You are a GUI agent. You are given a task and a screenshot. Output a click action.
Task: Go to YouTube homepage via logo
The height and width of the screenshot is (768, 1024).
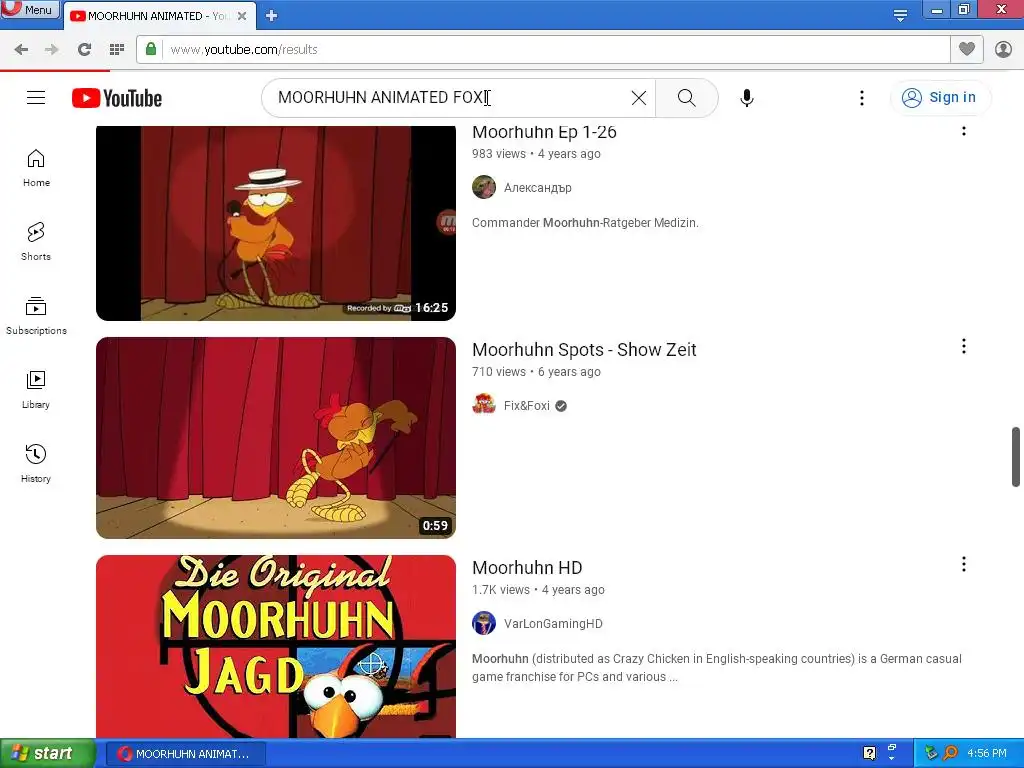click(x=117, y=98)
